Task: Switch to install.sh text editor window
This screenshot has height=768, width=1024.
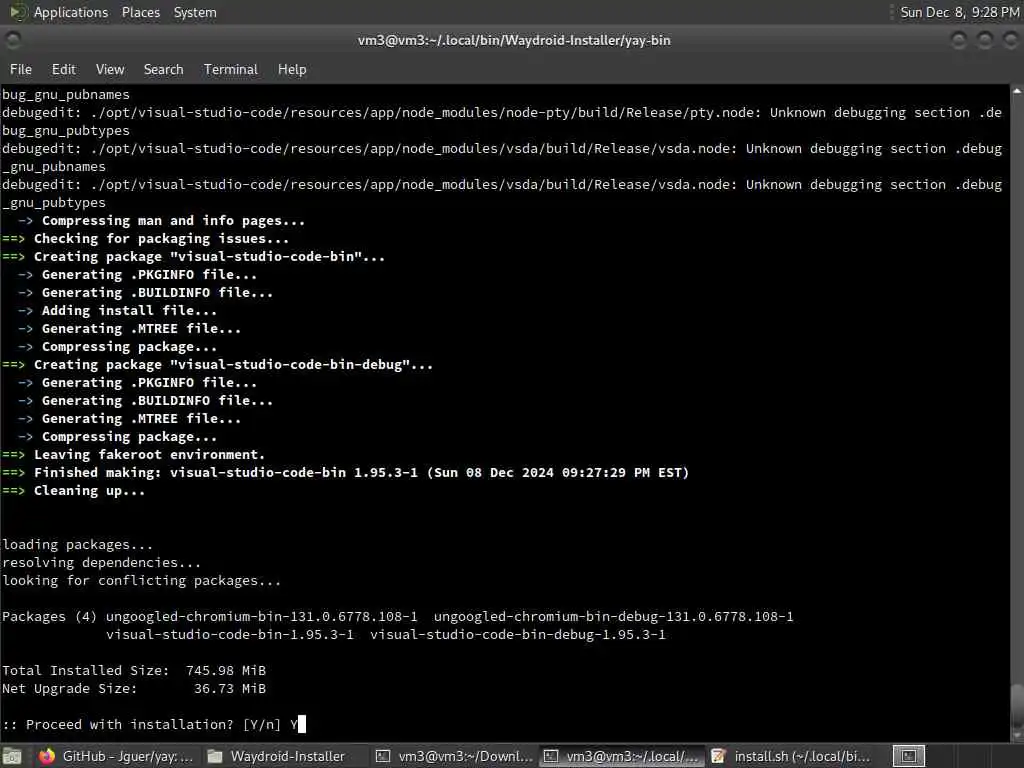Action: pos(792,756)
